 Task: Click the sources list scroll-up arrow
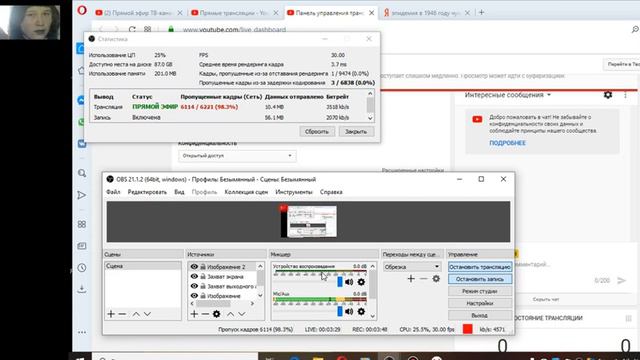pos(260,266)
